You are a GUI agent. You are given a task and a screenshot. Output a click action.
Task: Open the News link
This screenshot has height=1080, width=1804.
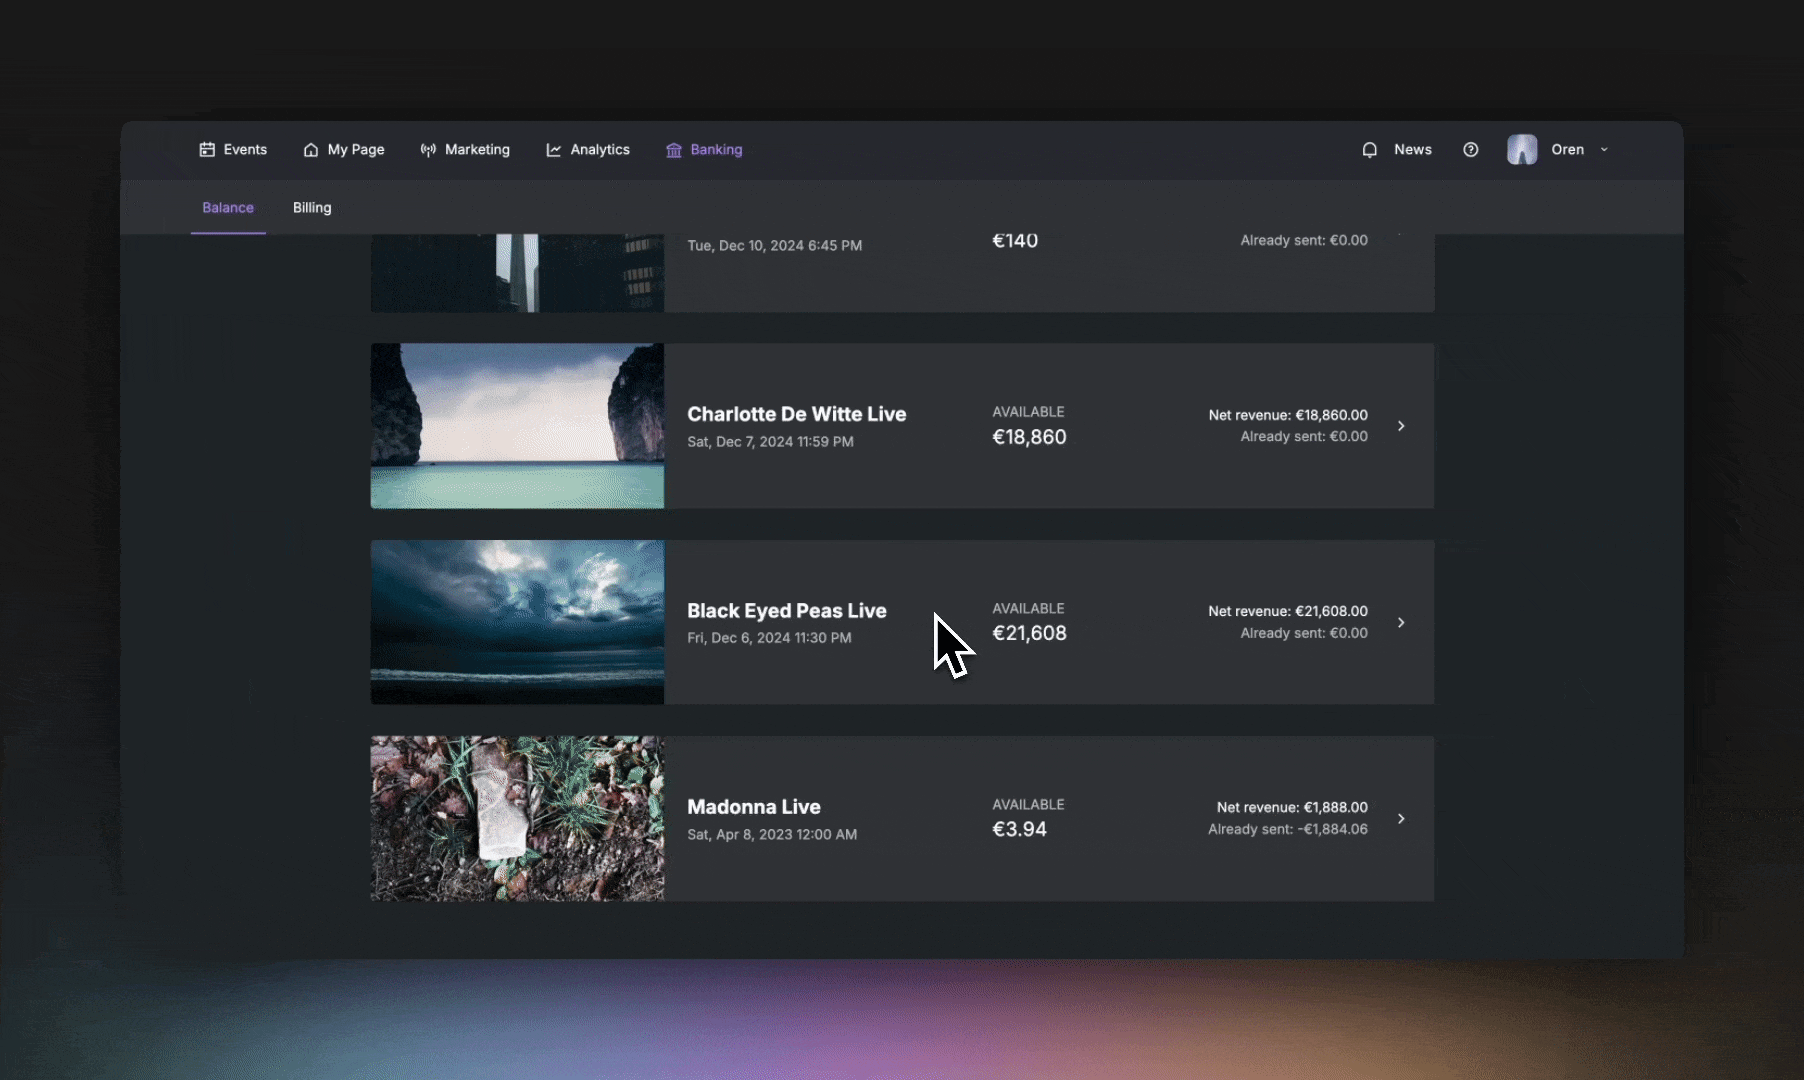[x=1413, y=150]
